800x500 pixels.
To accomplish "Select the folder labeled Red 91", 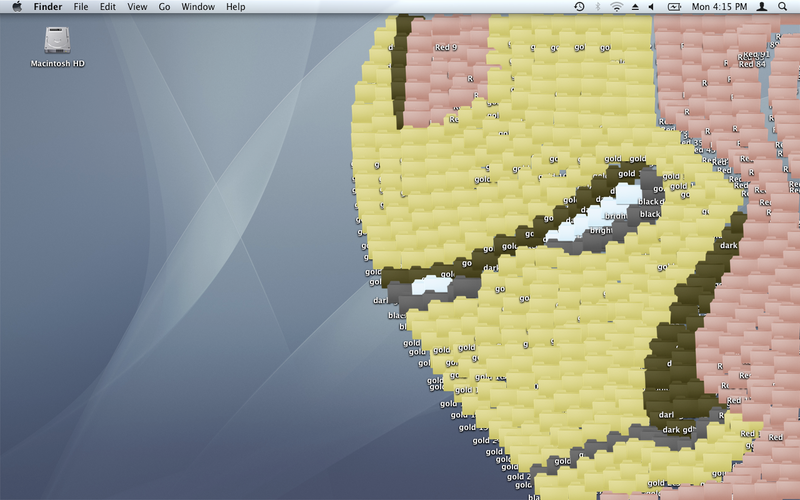I will 757,54.
